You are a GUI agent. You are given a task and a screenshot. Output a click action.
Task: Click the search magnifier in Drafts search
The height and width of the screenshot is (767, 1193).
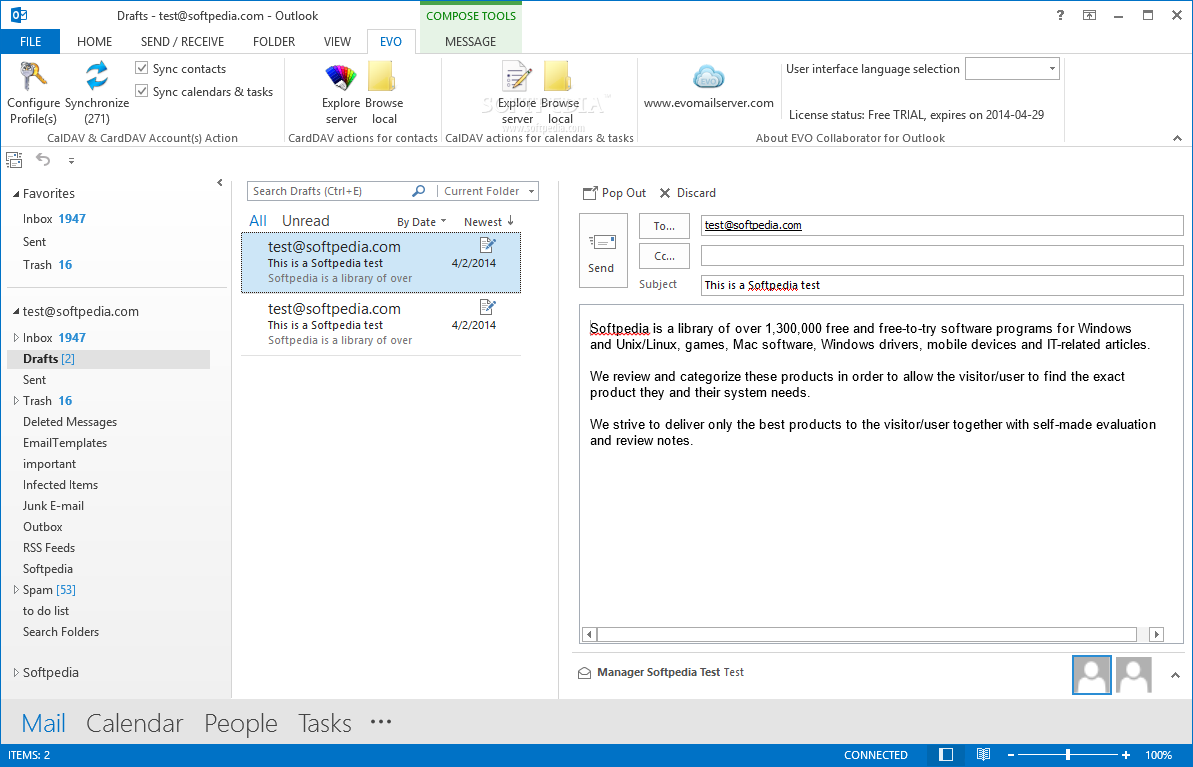click(418, 191)
